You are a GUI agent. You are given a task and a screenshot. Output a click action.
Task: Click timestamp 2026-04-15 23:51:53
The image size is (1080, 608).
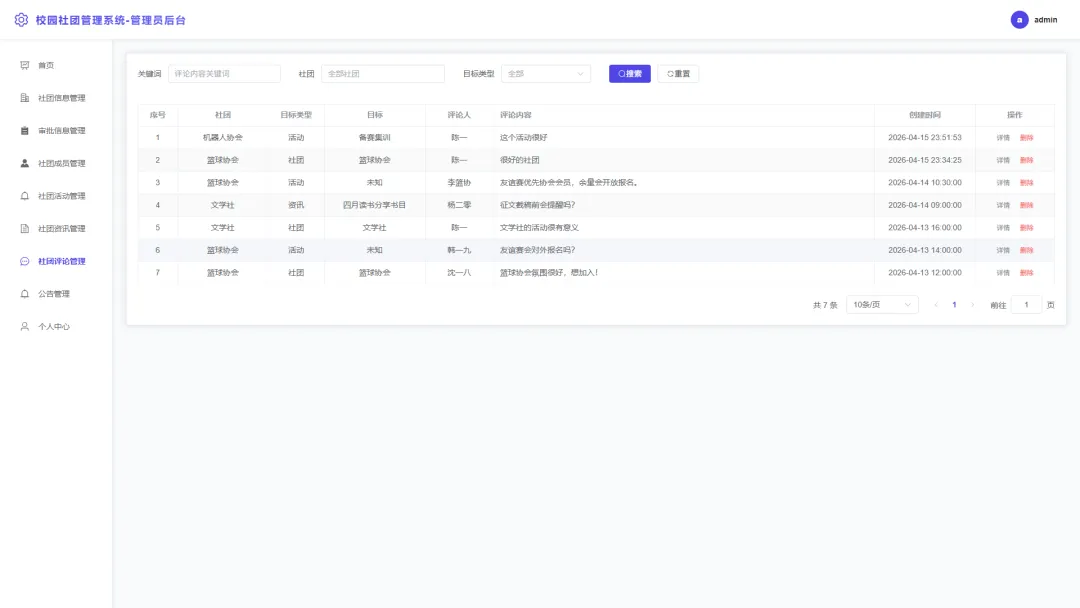[x=925, y=138]
